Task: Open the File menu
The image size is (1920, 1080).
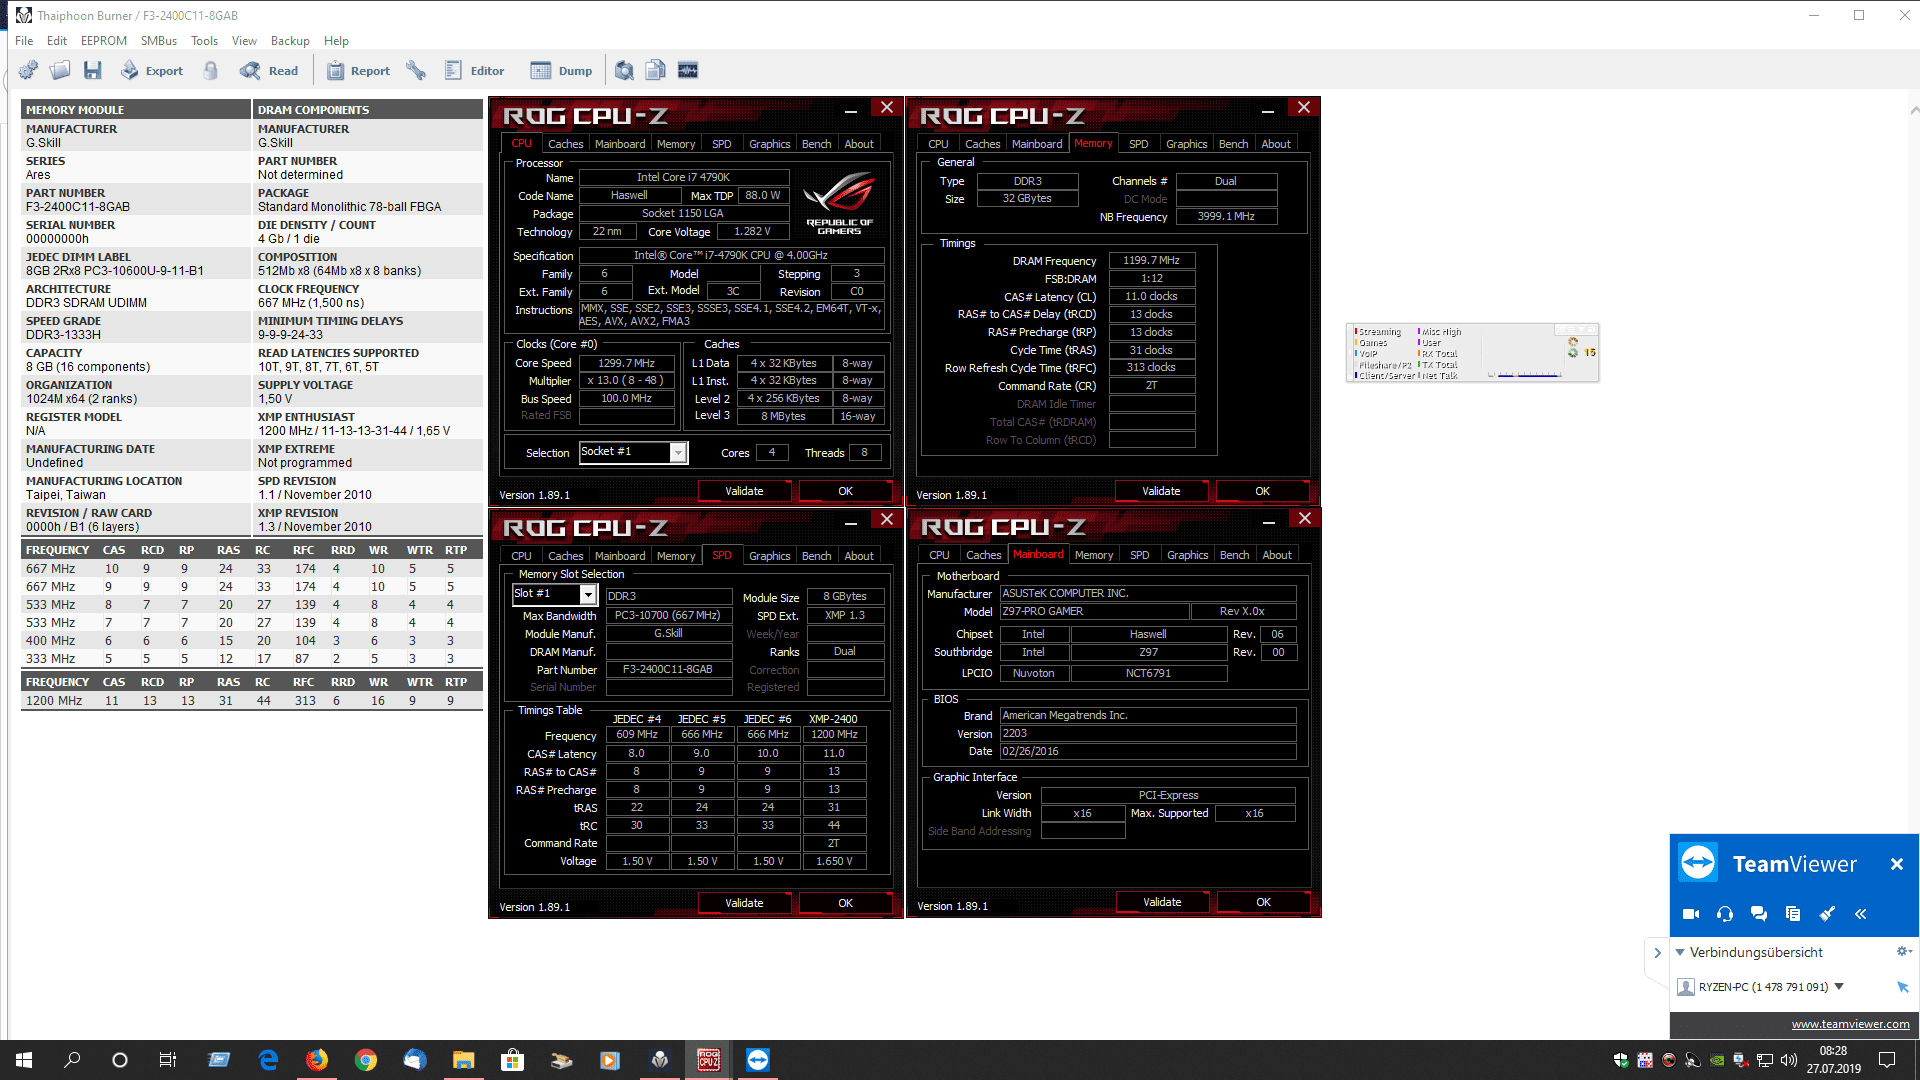Action: click(x=24, y=41)
